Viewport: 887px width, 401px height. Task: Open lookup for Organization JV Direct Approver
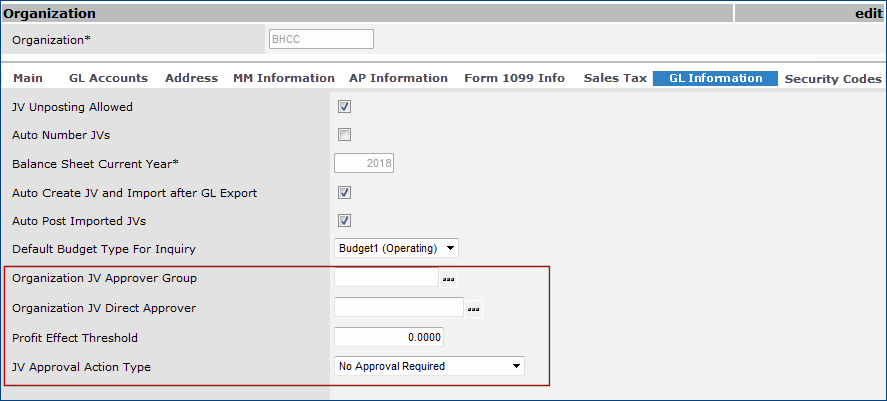coord(474,309)
